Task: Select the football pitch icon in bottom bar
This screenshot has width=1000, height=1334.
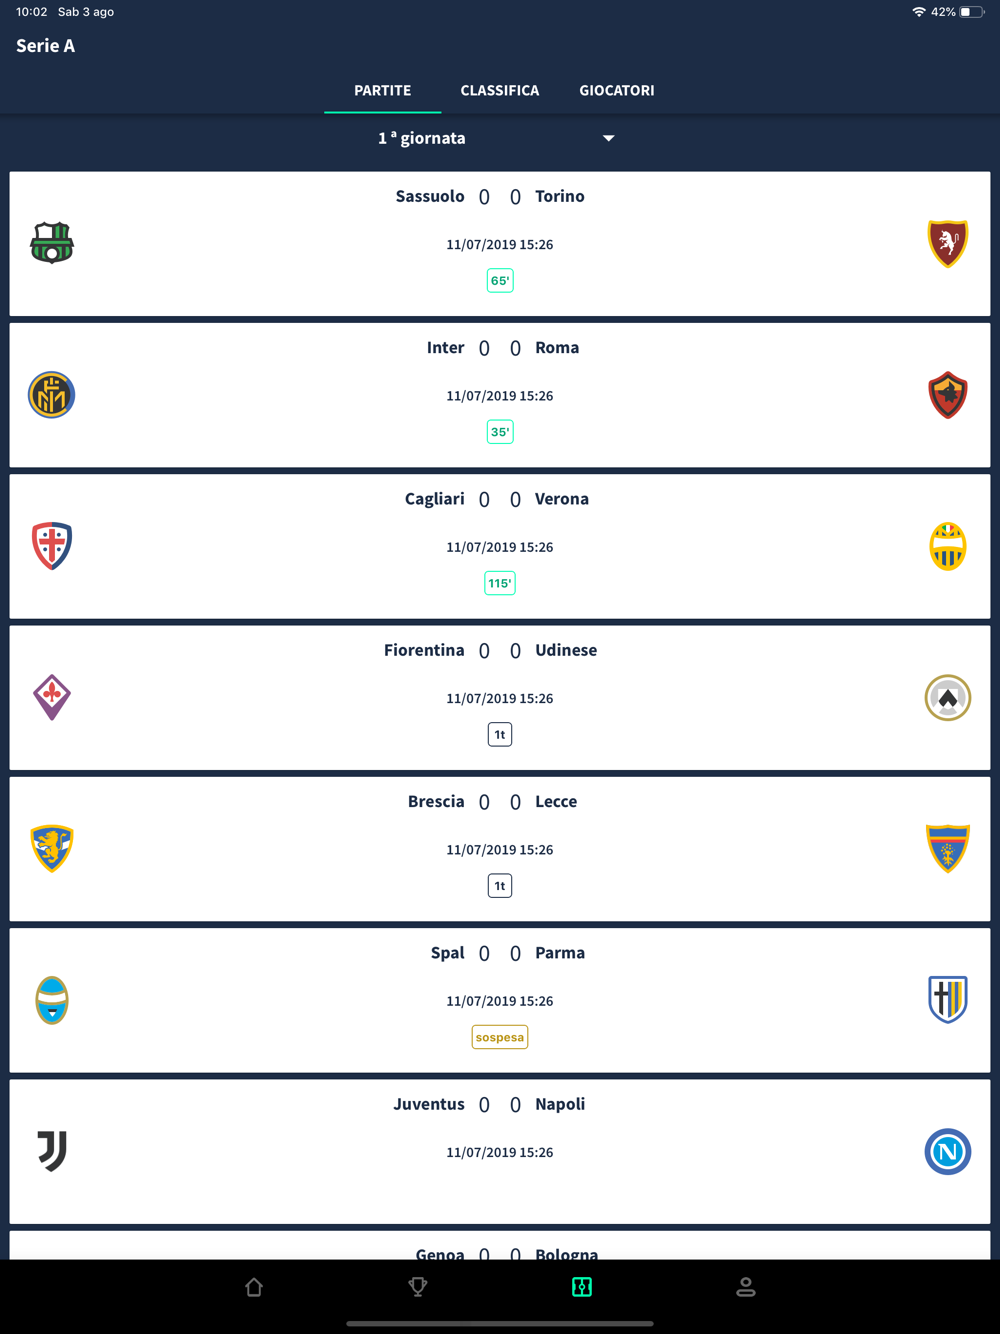Action: pos(582,1287)
